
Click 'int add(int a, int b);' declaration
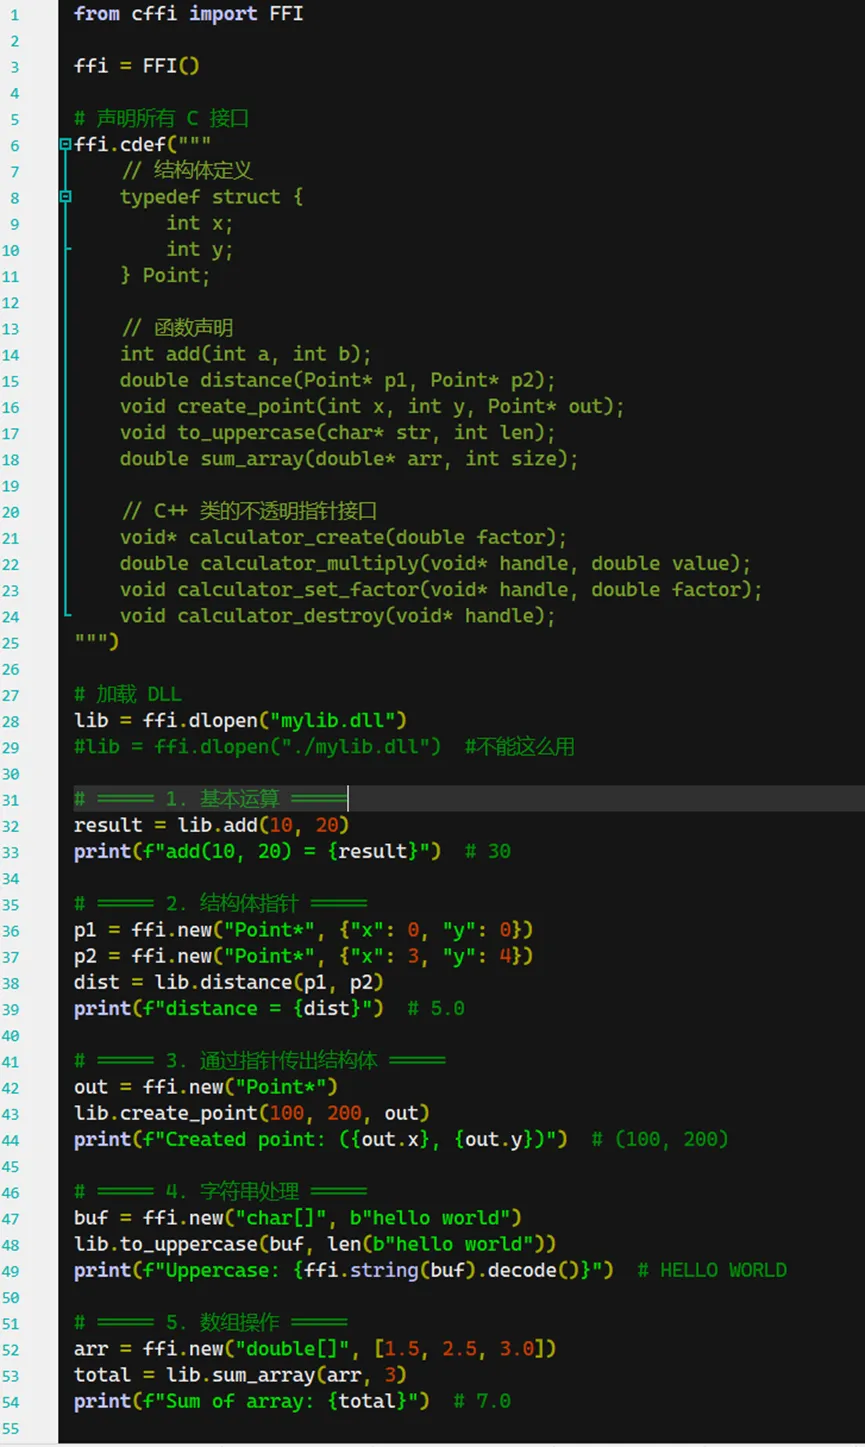(246, 354)
